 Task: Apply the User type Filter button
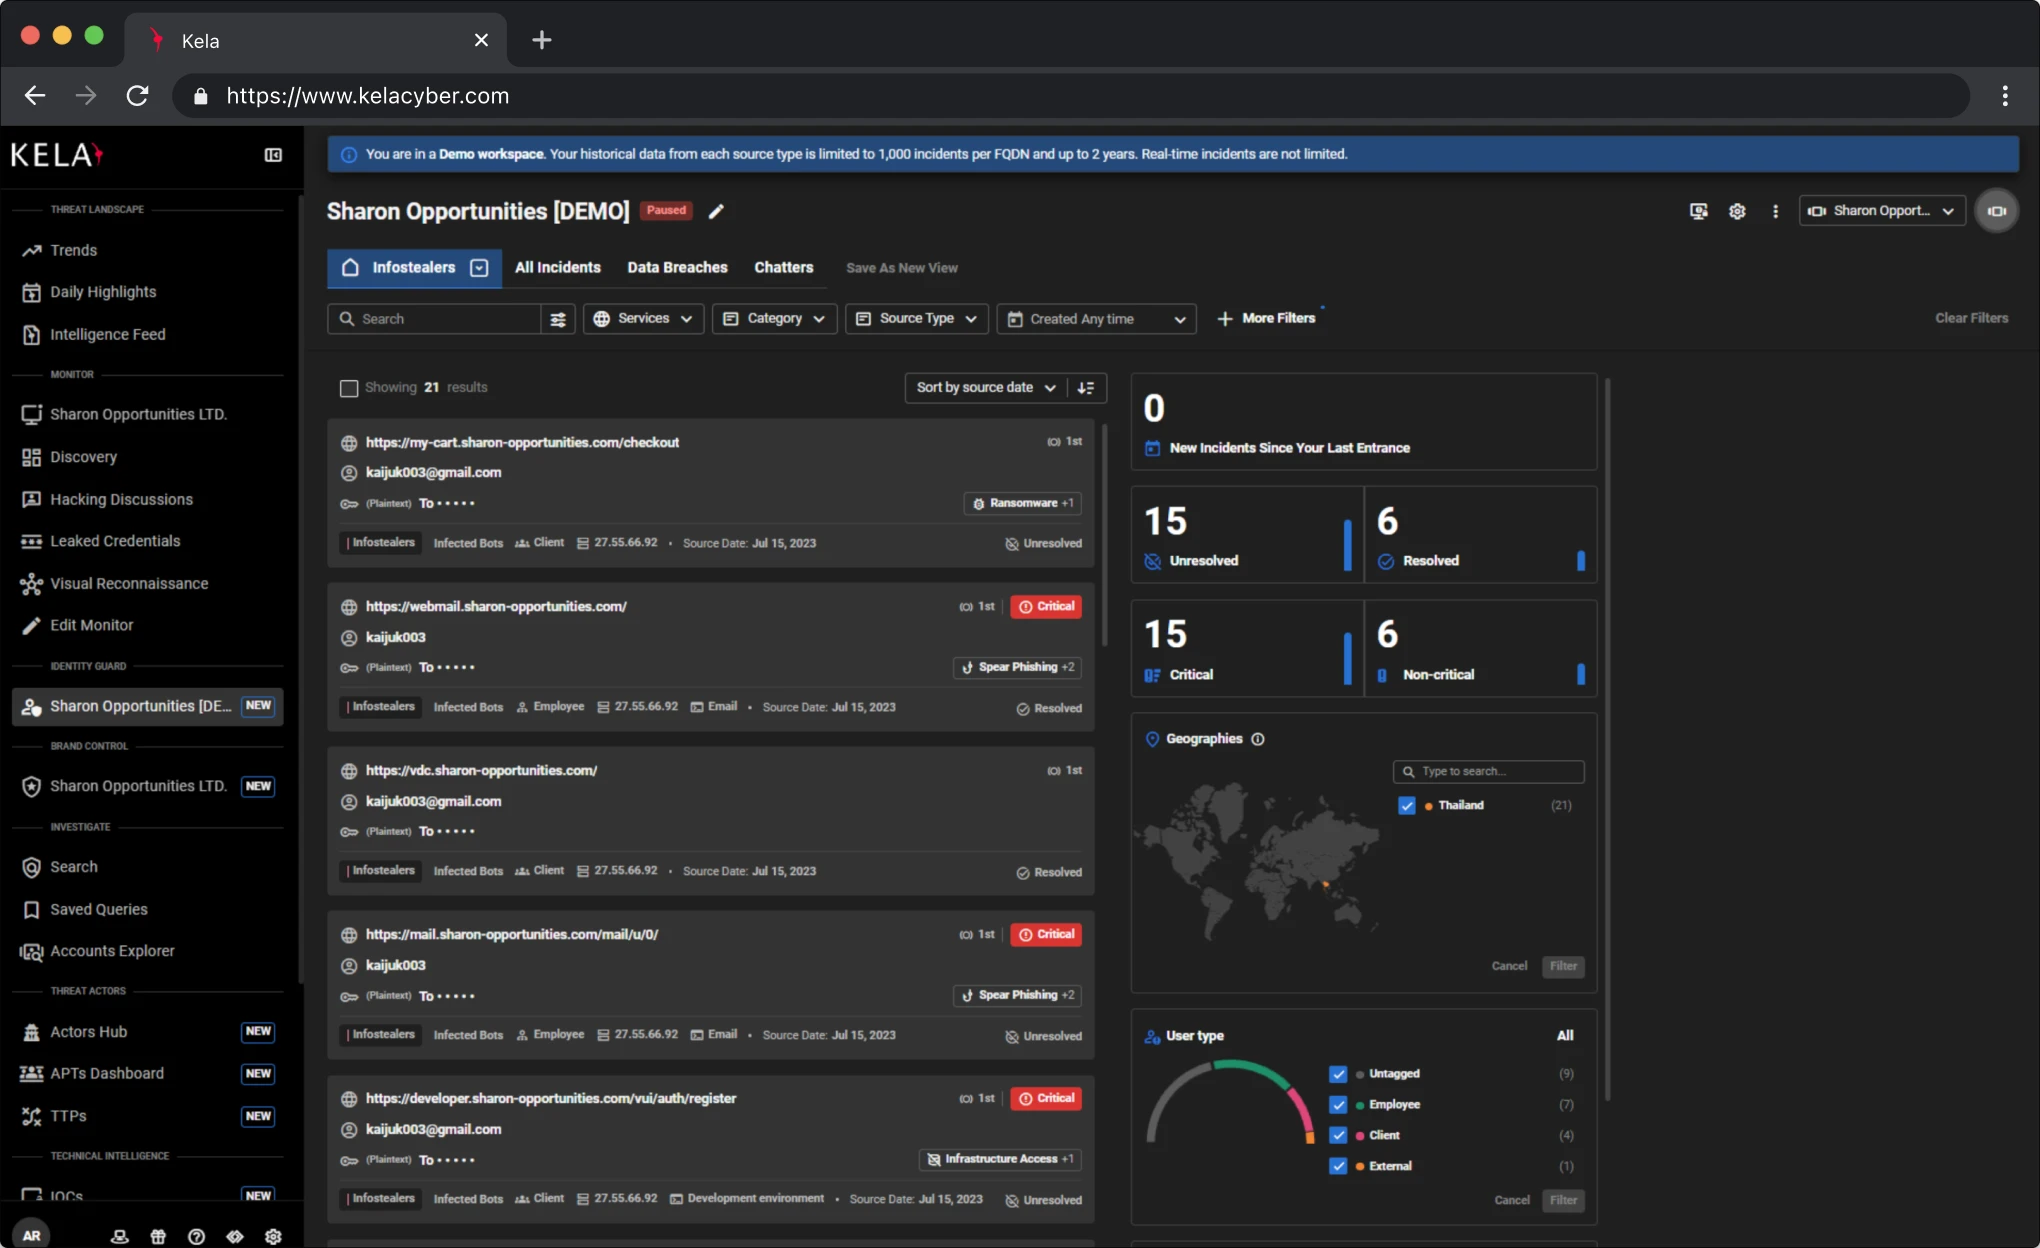1563,1200
